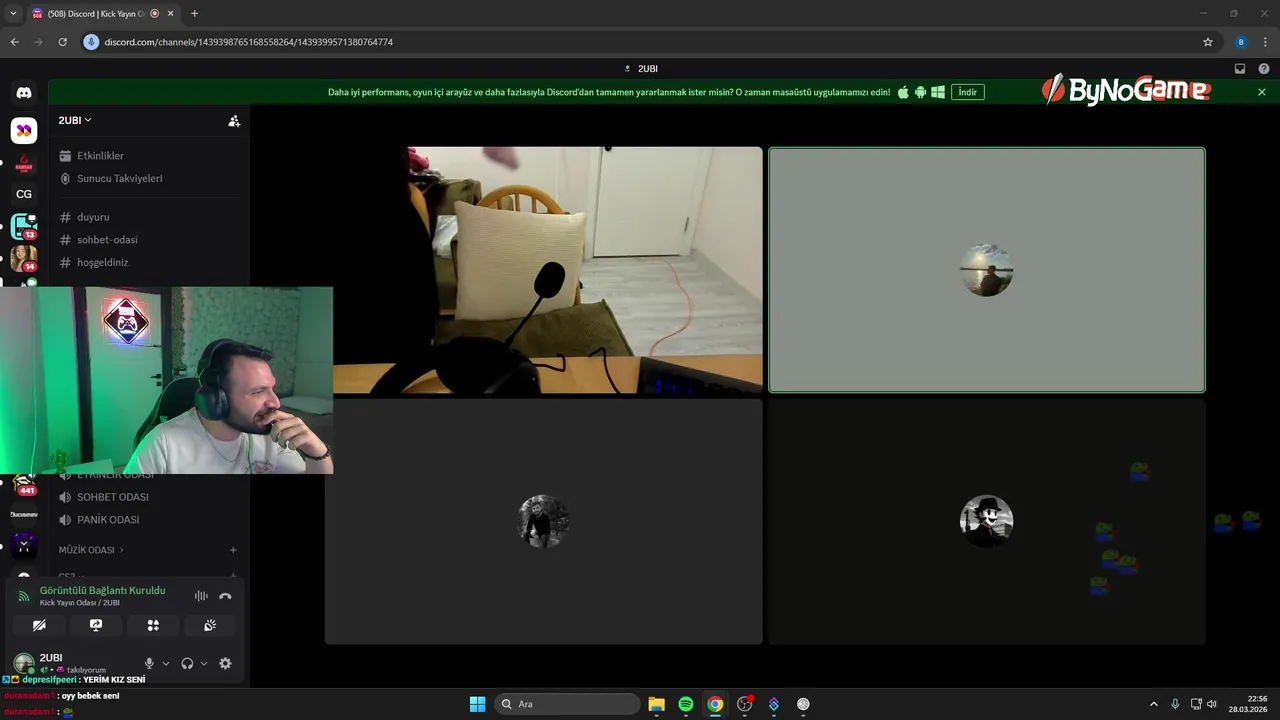Turn on the camera toggle

[x=39, y=625]
